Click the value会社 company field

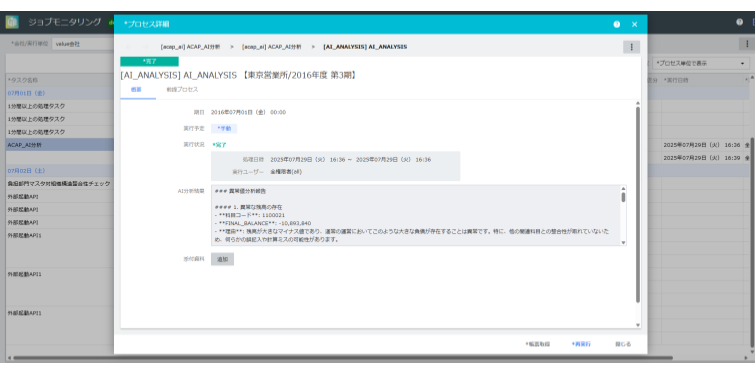coord(83,44)
